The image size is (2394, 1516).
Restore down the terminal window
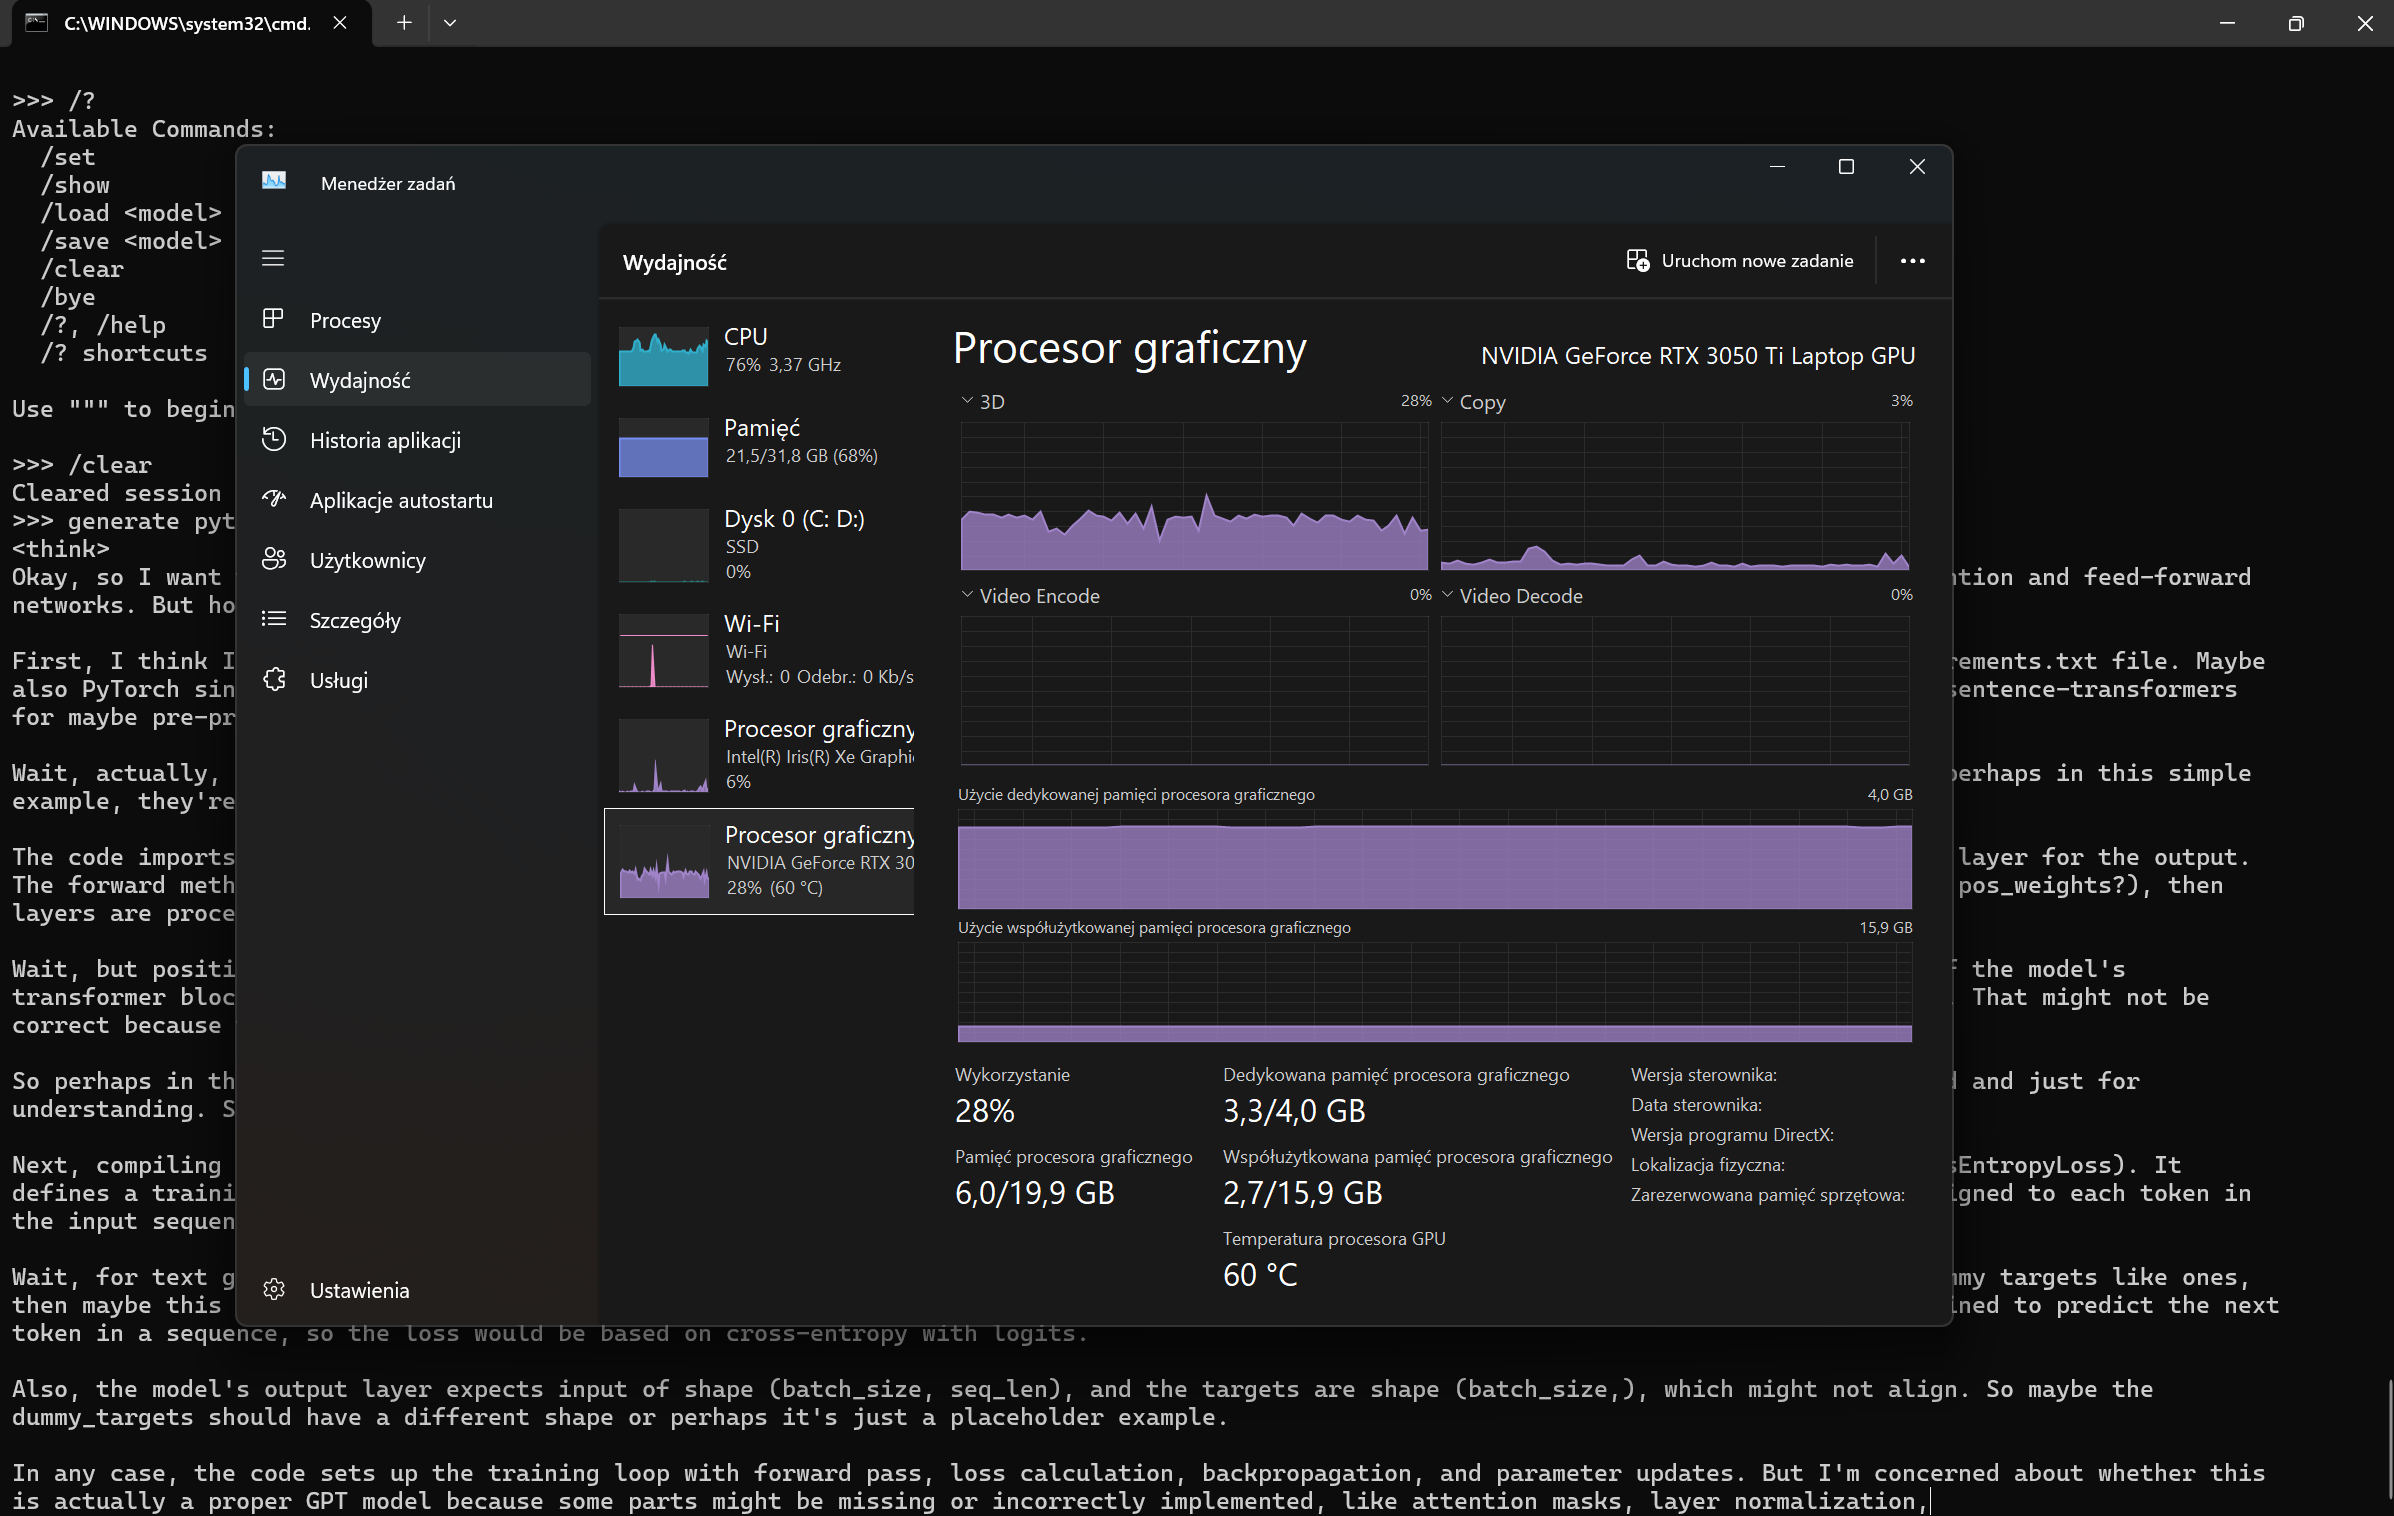click(x=2295, y=23)
